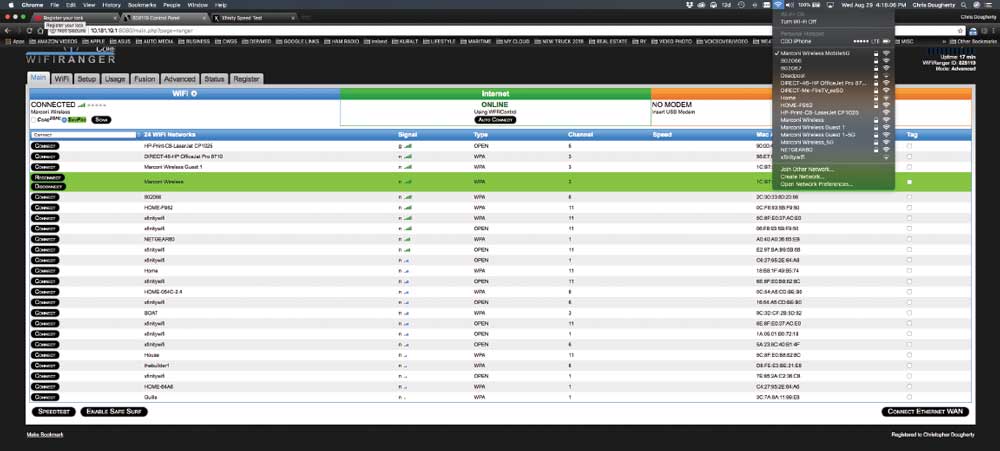Click the browser home icon
Screen dimensions: 1000x451
pos(40,30)
